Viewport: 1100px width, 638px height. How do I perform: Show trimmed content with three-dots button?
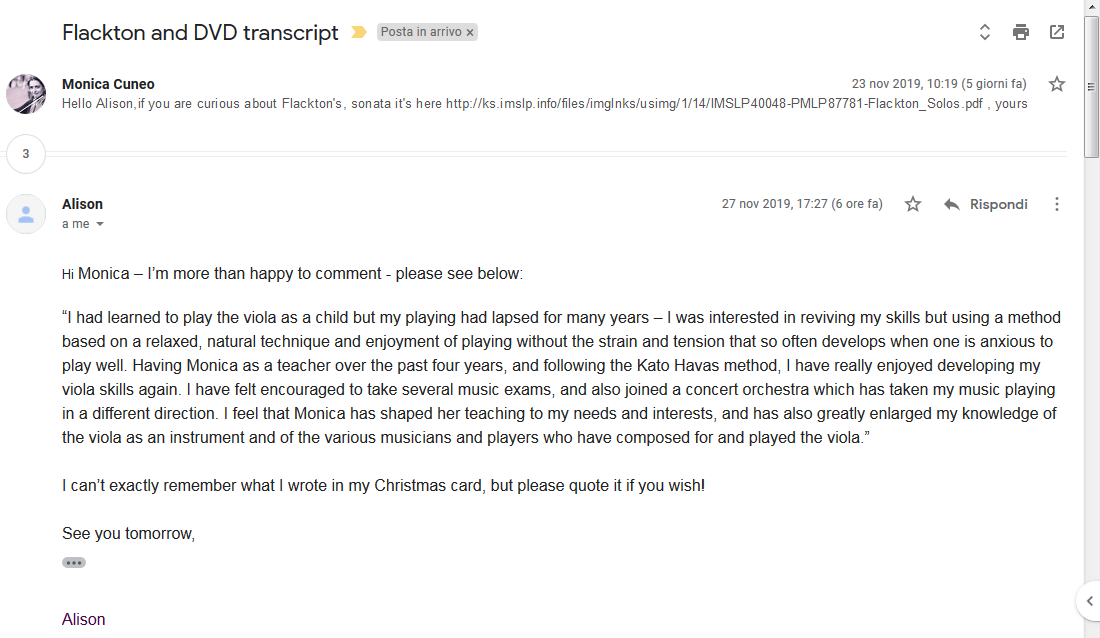click(74, 563)
